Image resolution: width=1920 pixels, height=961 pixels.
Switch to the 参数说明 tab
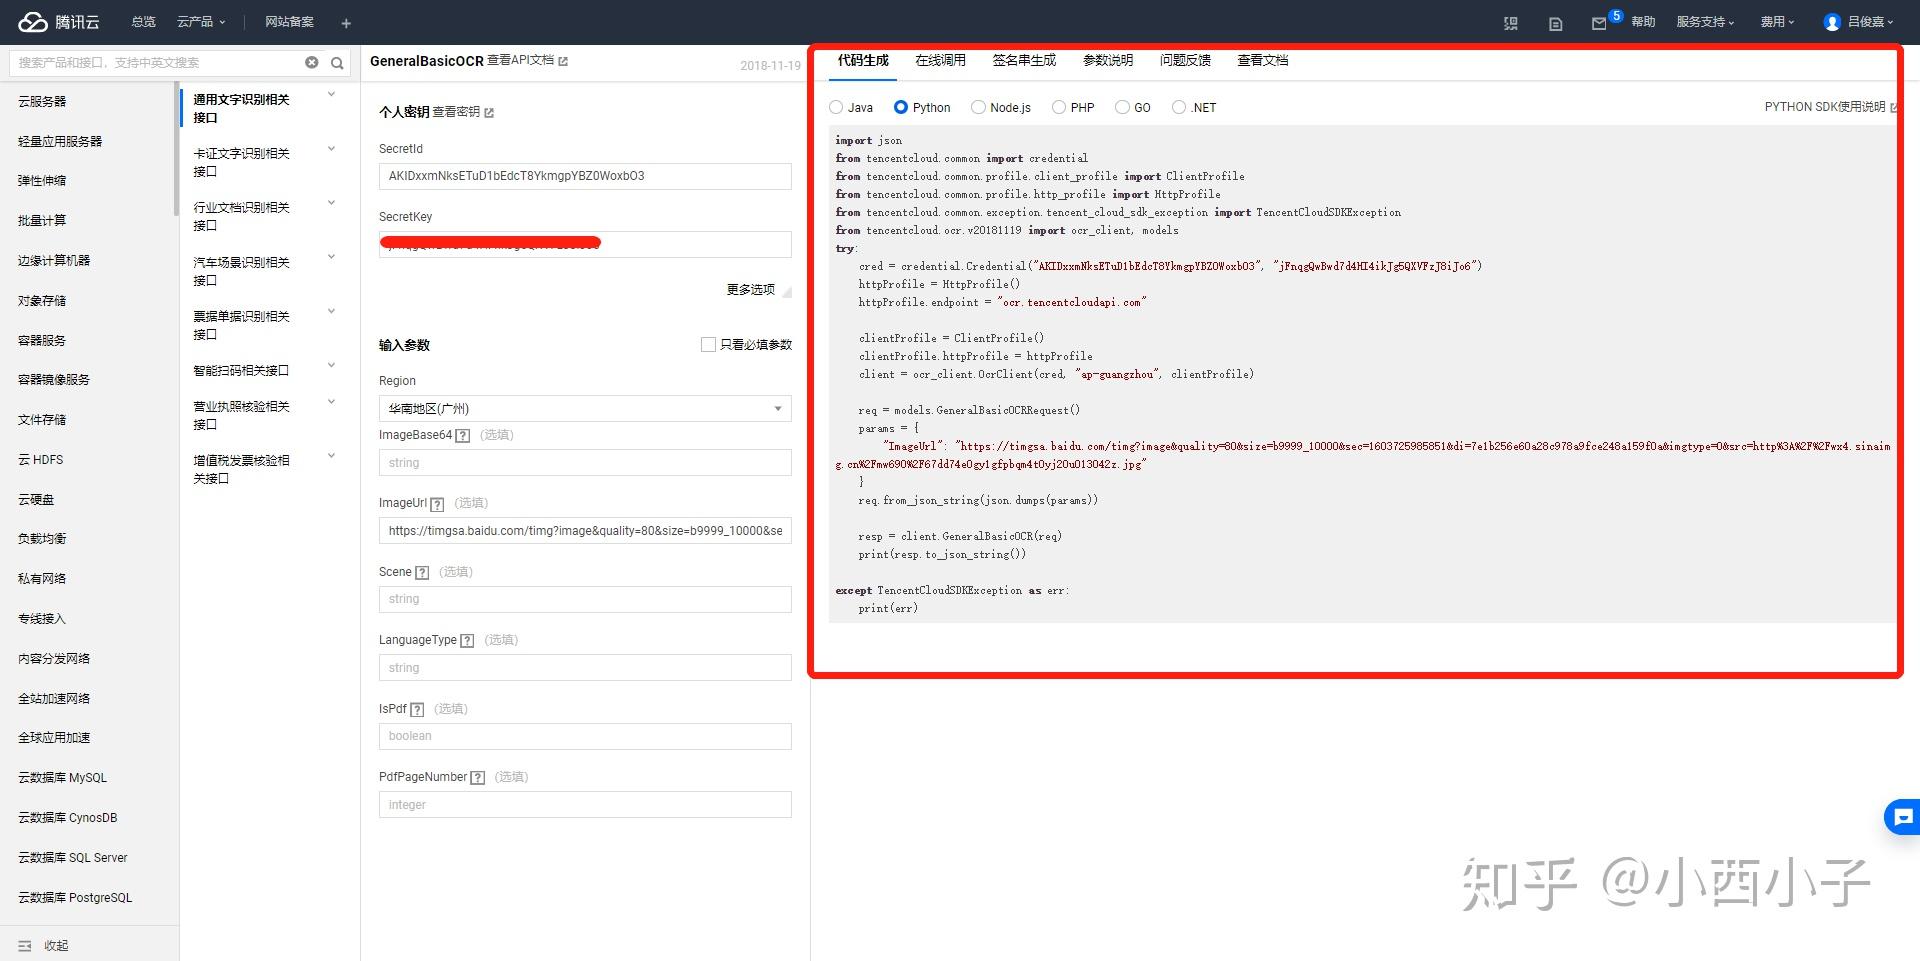tap(1108, 61)
